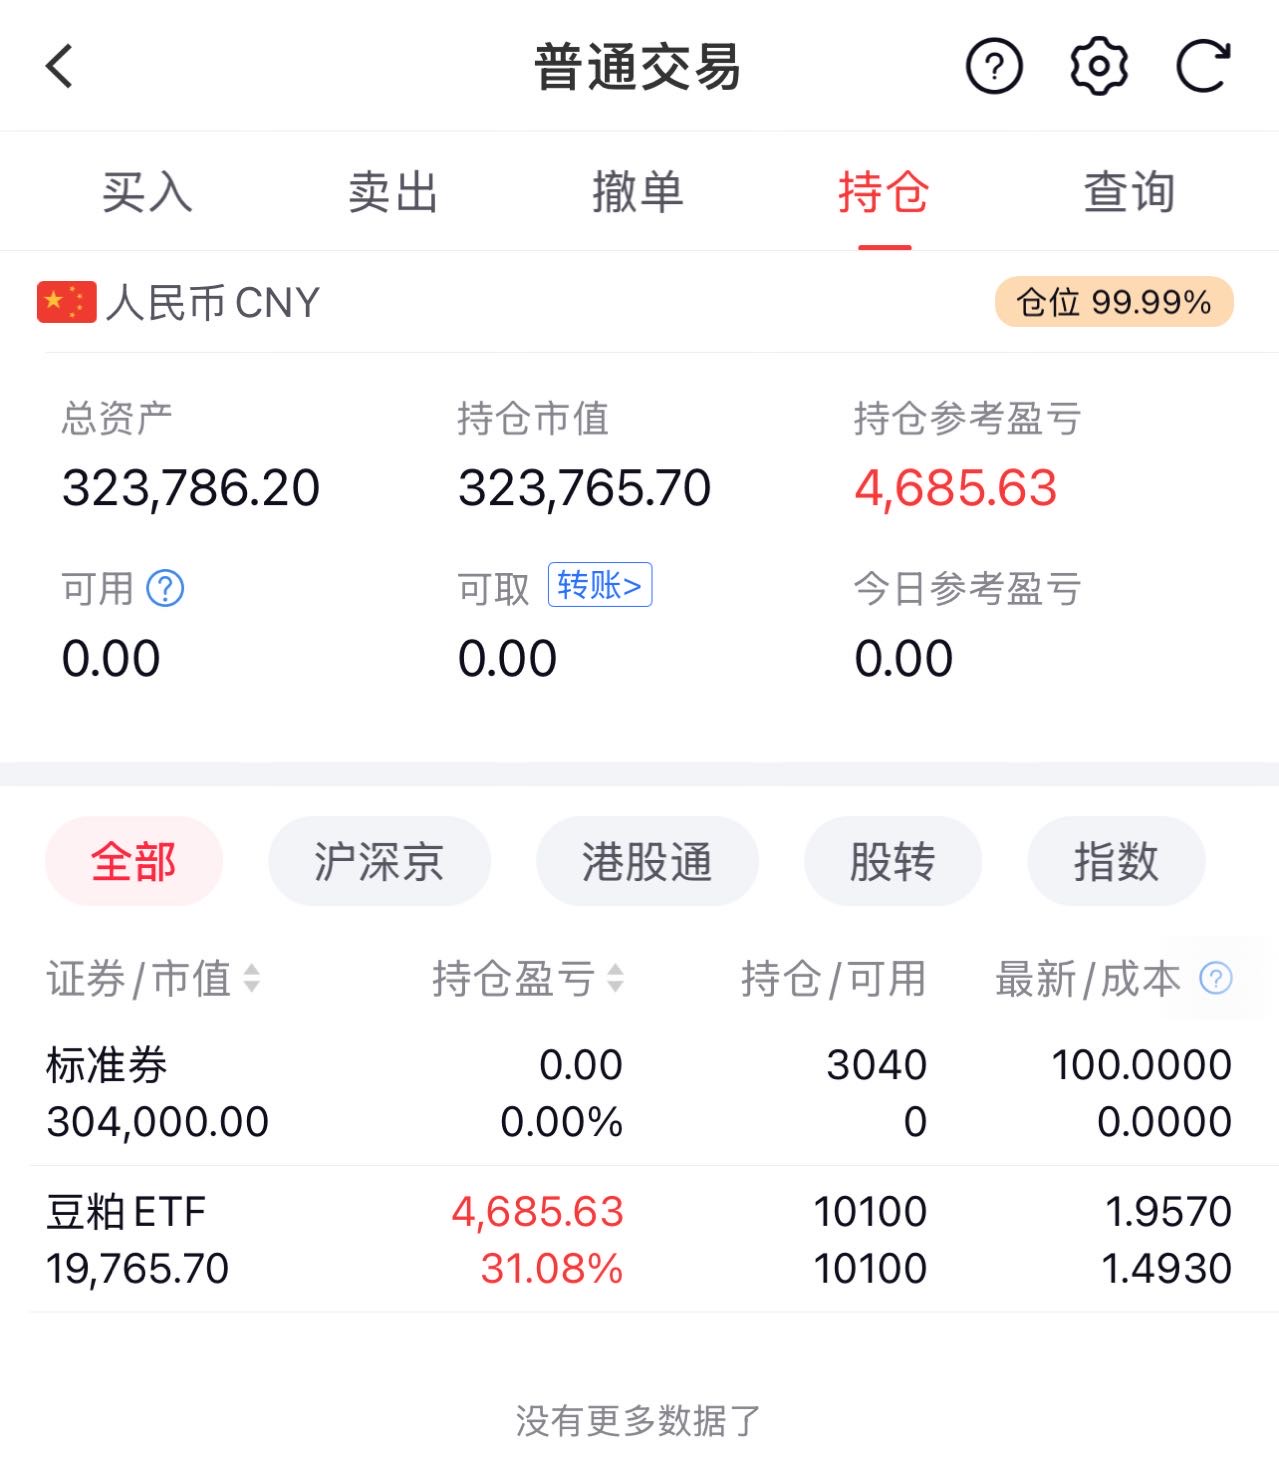Open the 查询 tab

tap(1130, 191)
